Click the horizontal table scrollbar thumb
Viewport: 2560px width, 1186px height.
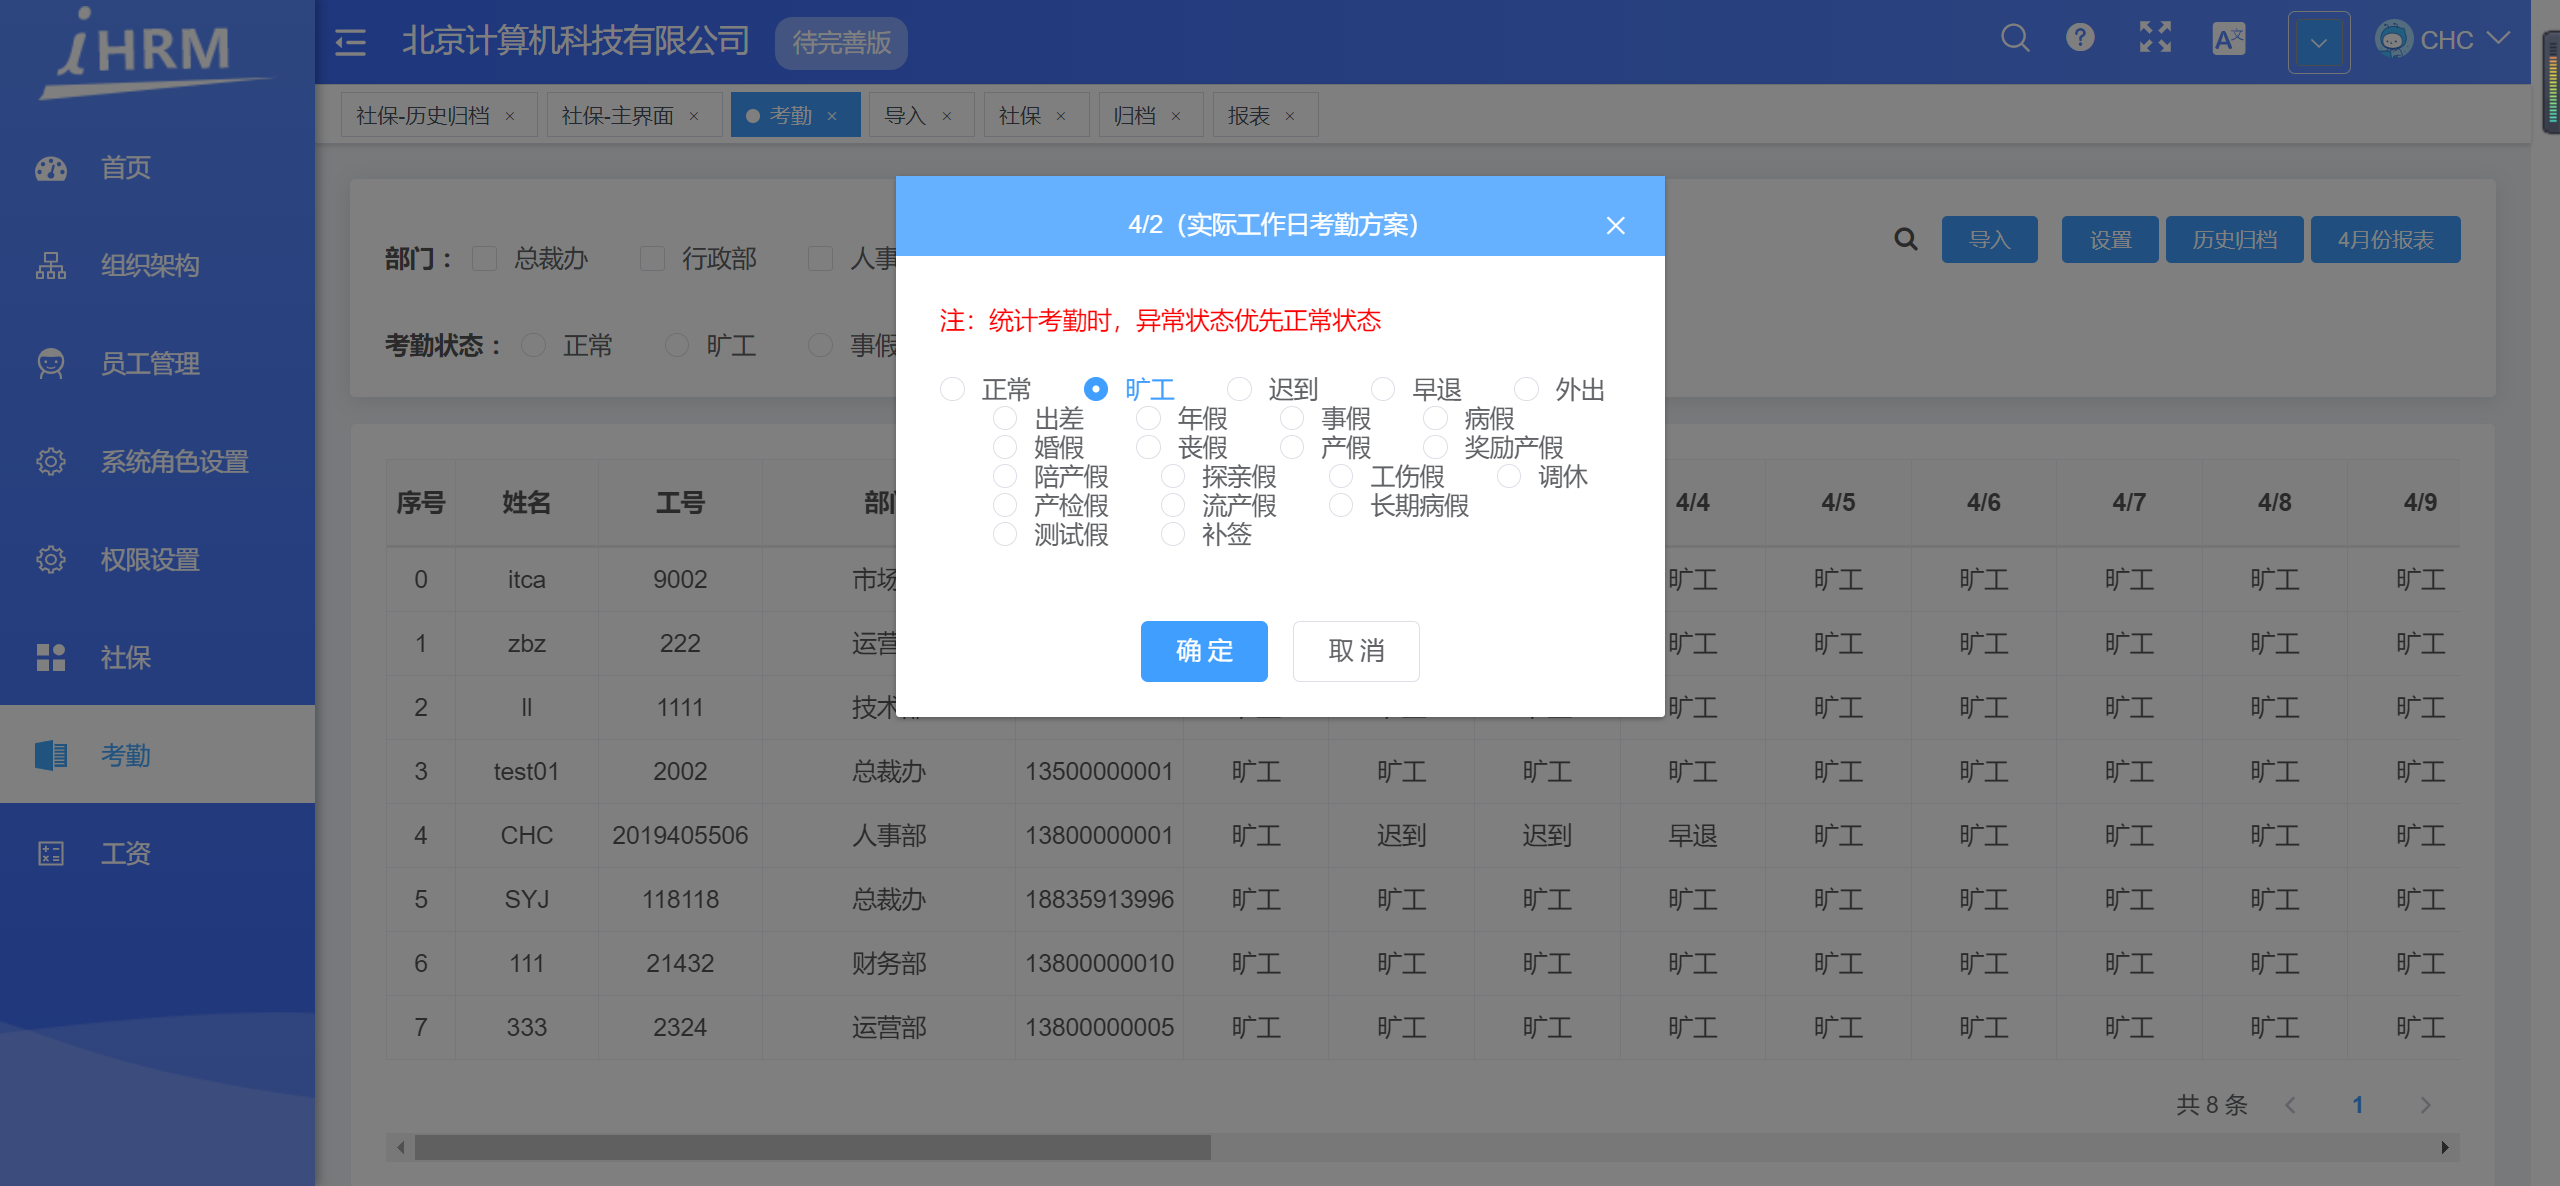[812, 1147]
